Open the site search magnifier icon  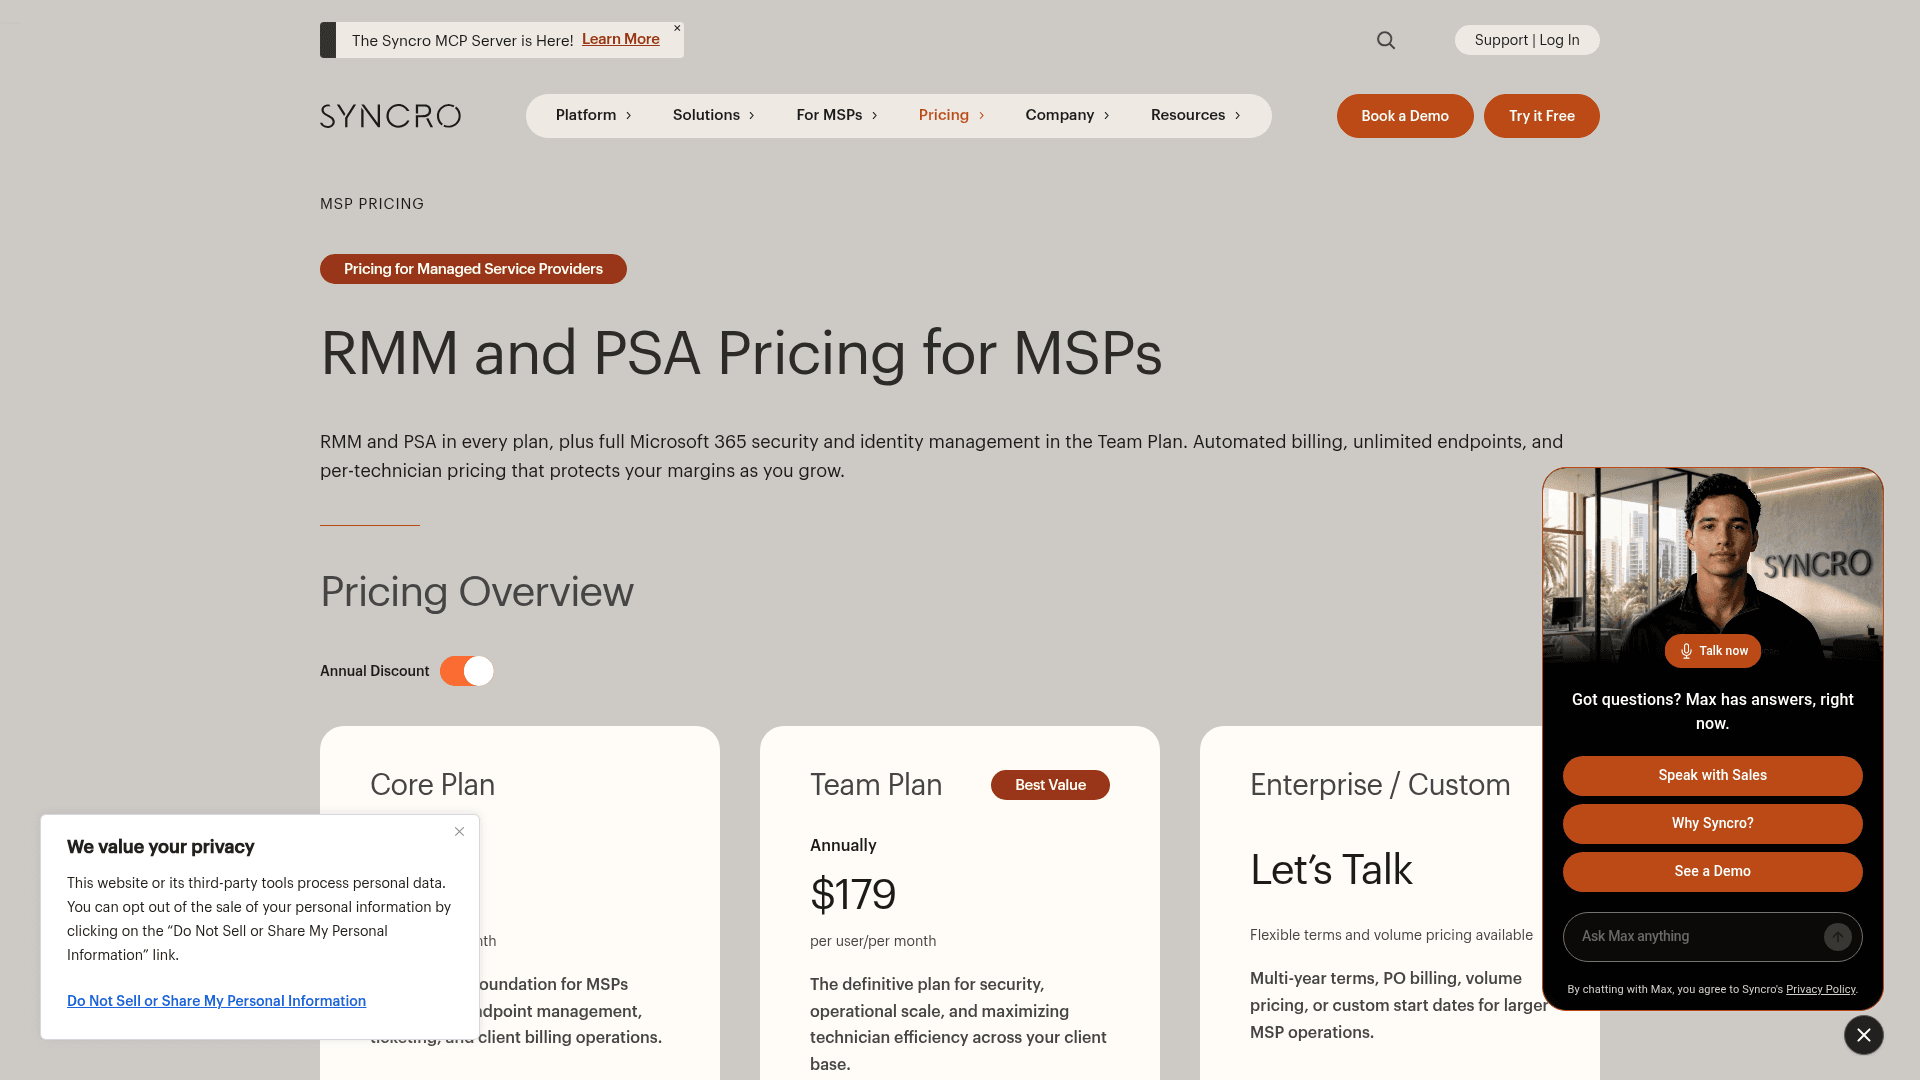(1385, 40)
